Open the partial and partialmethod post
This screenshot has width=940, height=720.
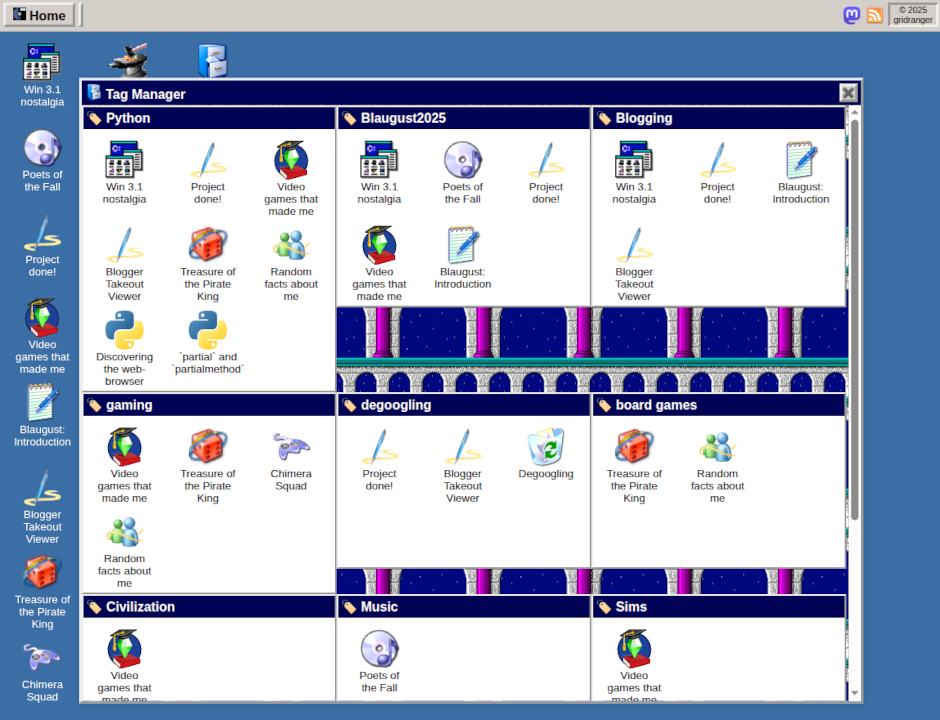[x=207, y=342]
